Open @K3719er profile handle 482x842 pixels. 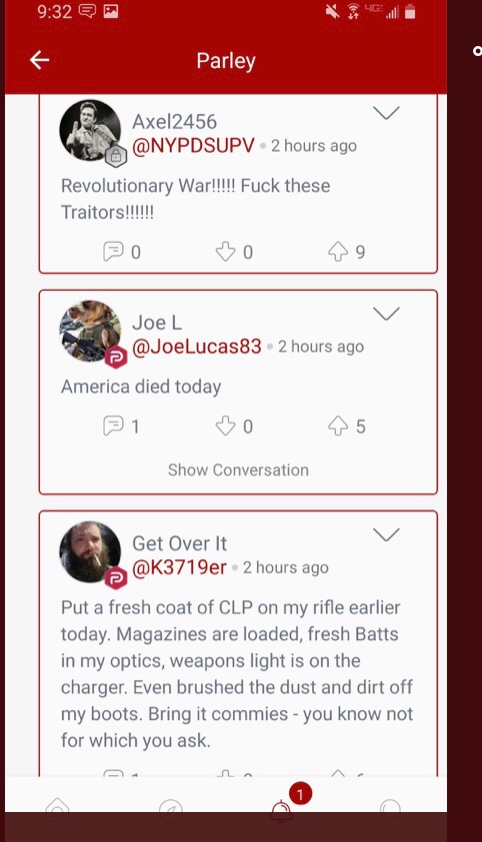179,568
